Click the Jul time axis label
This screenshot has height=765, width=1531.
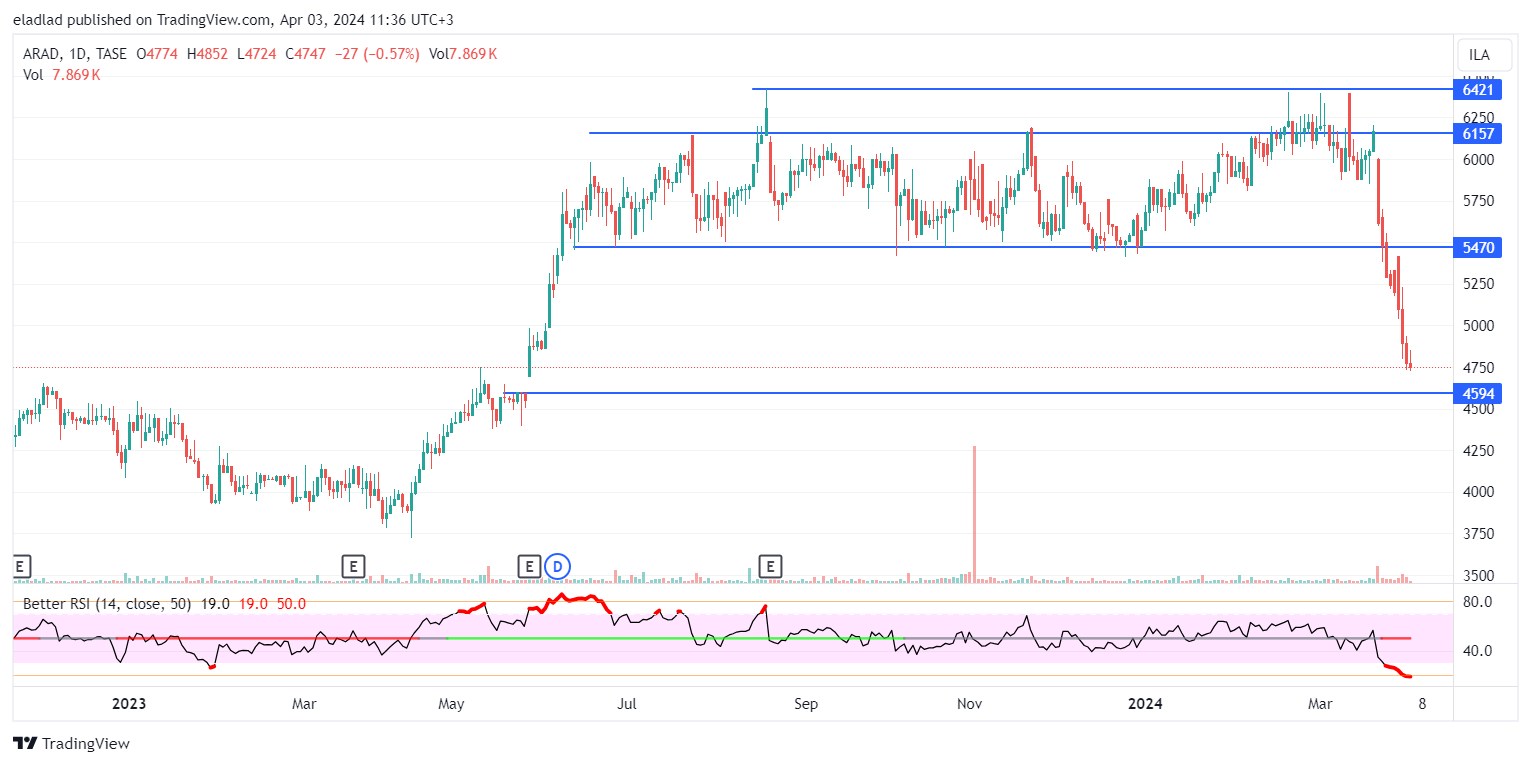627,704
